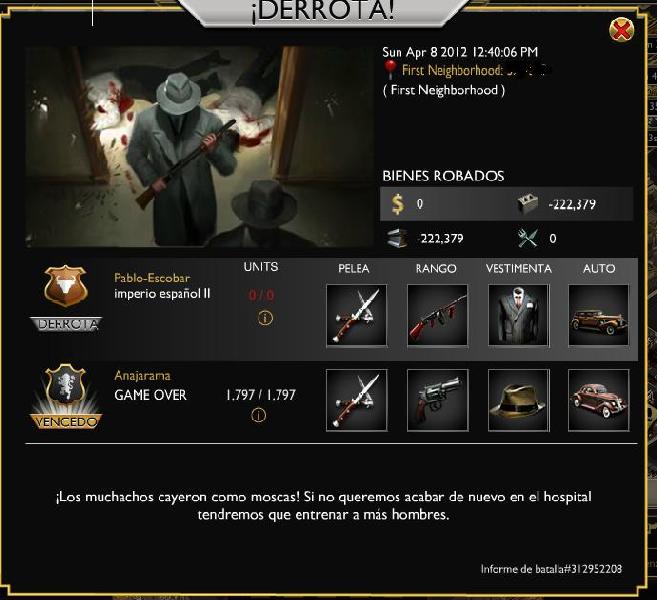This screenshot has height=600, width=657.
Task: Click the fork and knife food icon
Action: [527, 238]
